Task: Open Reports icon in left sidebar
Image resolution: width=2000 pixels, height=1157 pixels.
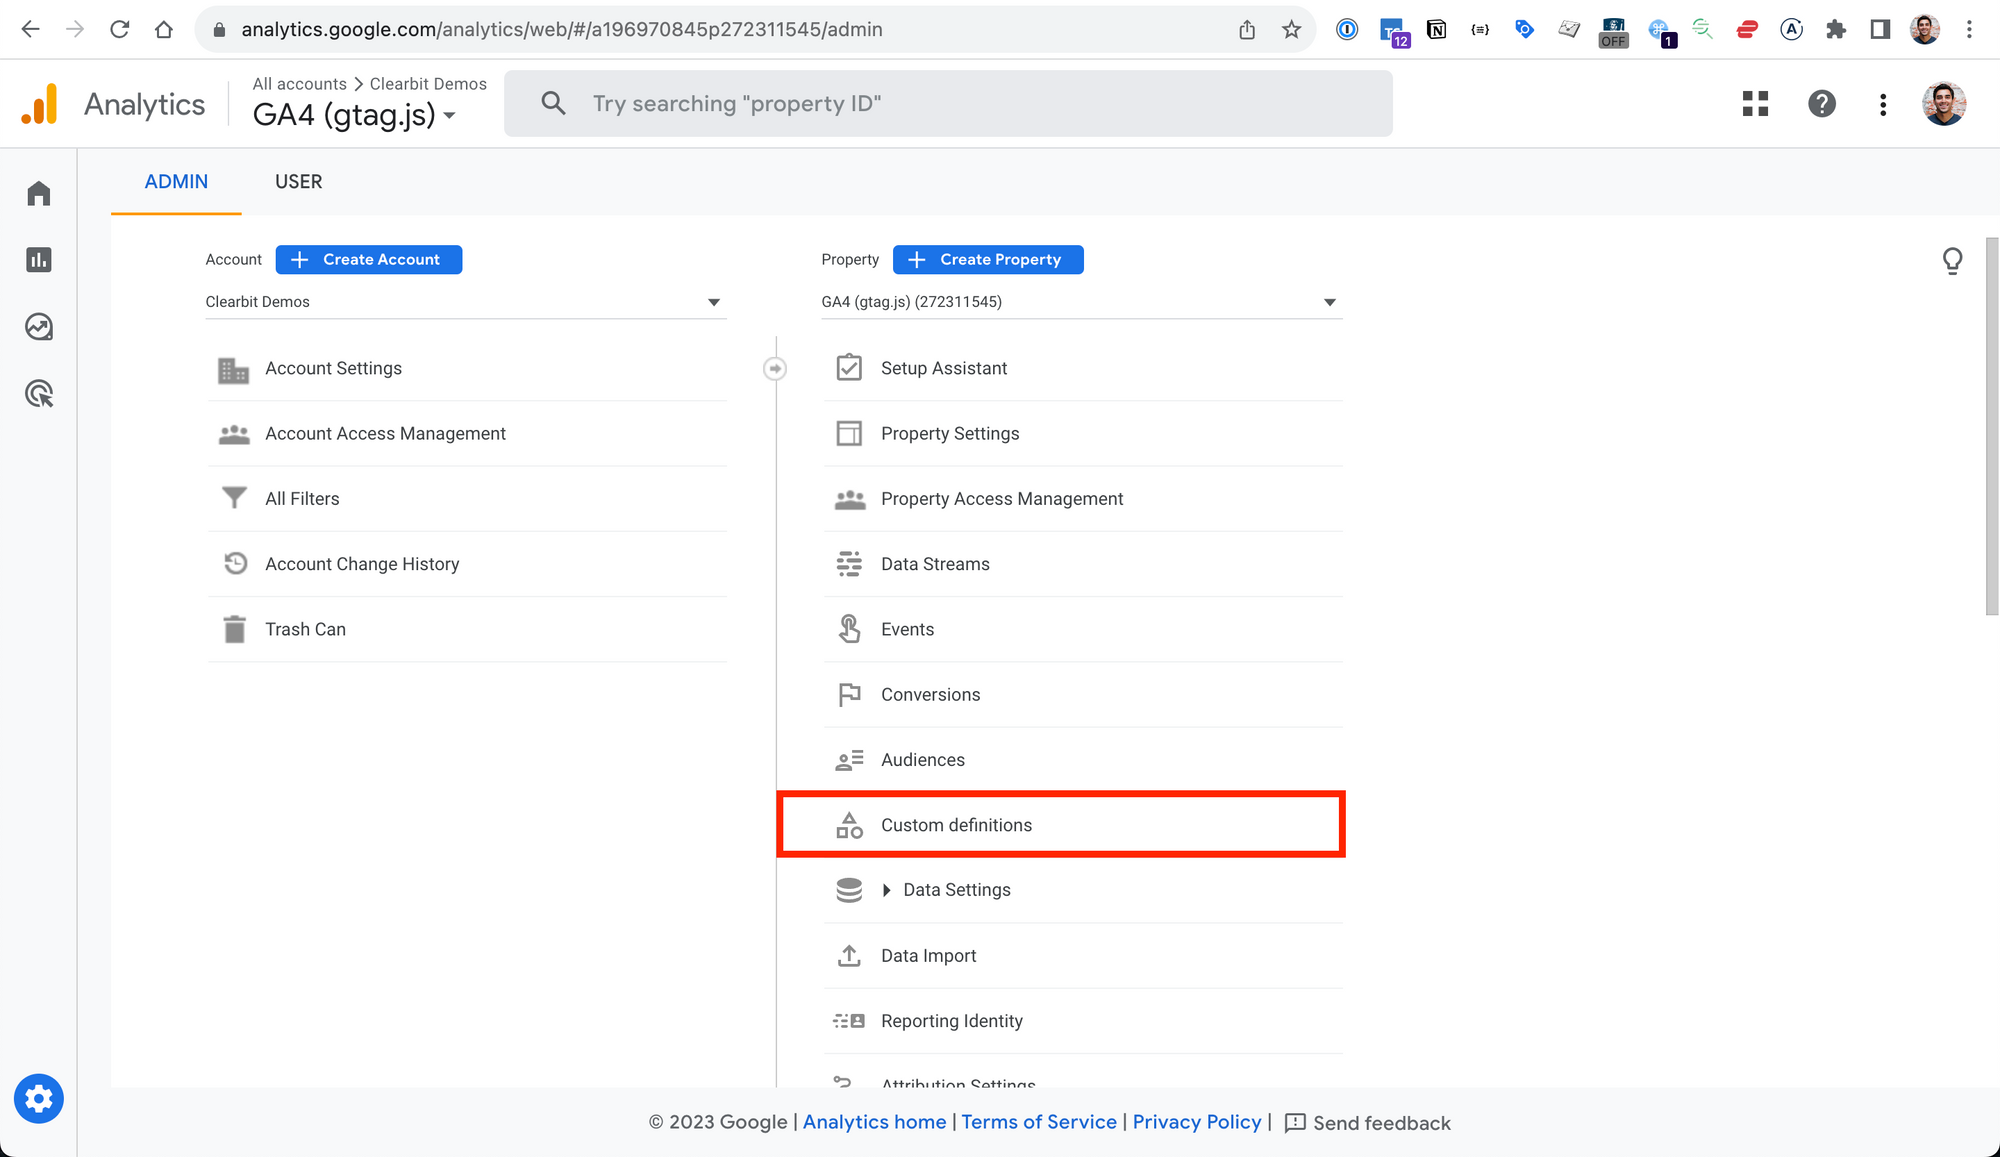Action: click(x=39, y=260)
